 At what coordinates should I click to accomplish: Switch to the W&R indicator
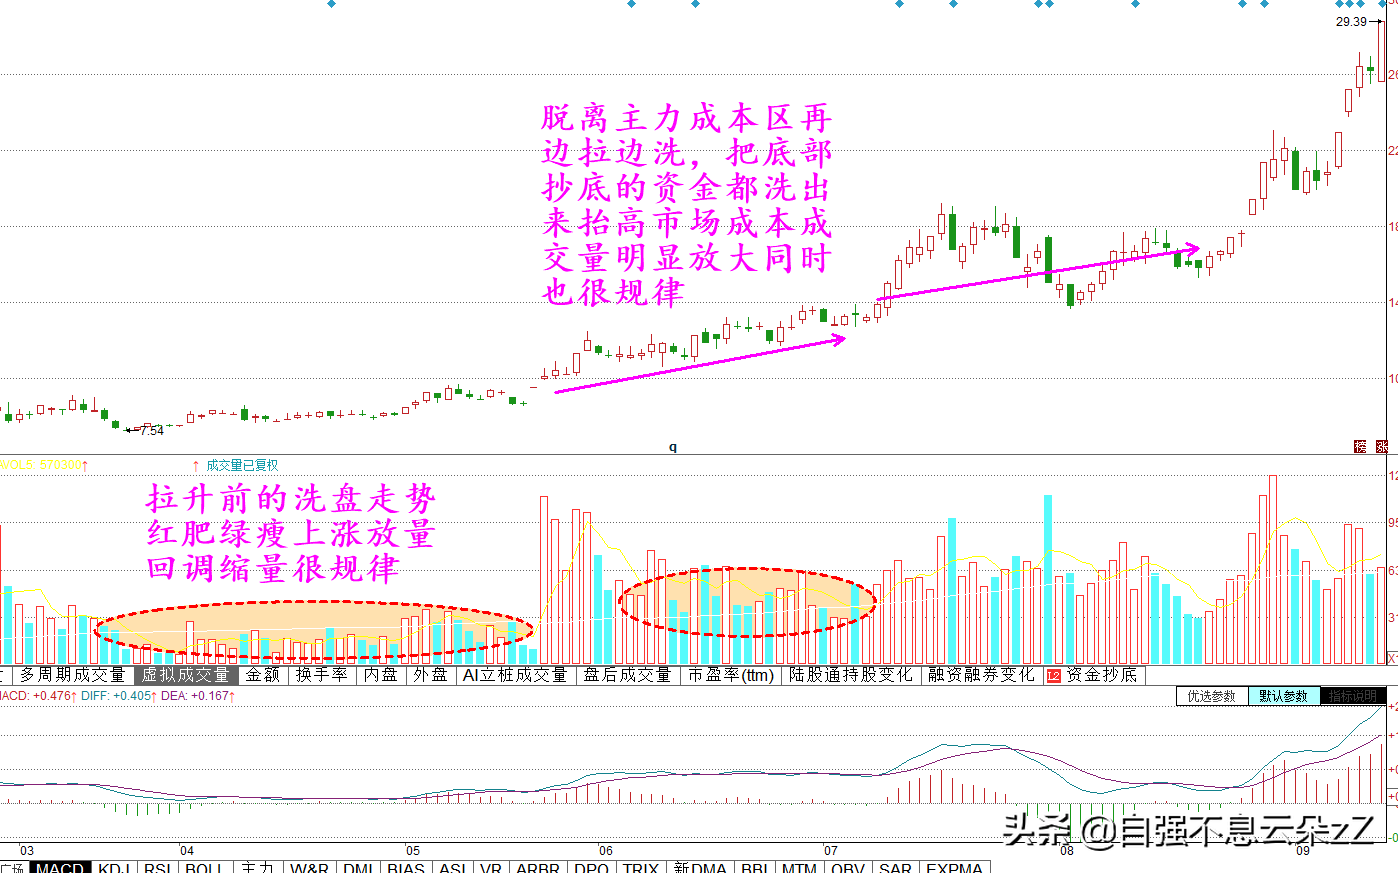click(x=309, y=867)
